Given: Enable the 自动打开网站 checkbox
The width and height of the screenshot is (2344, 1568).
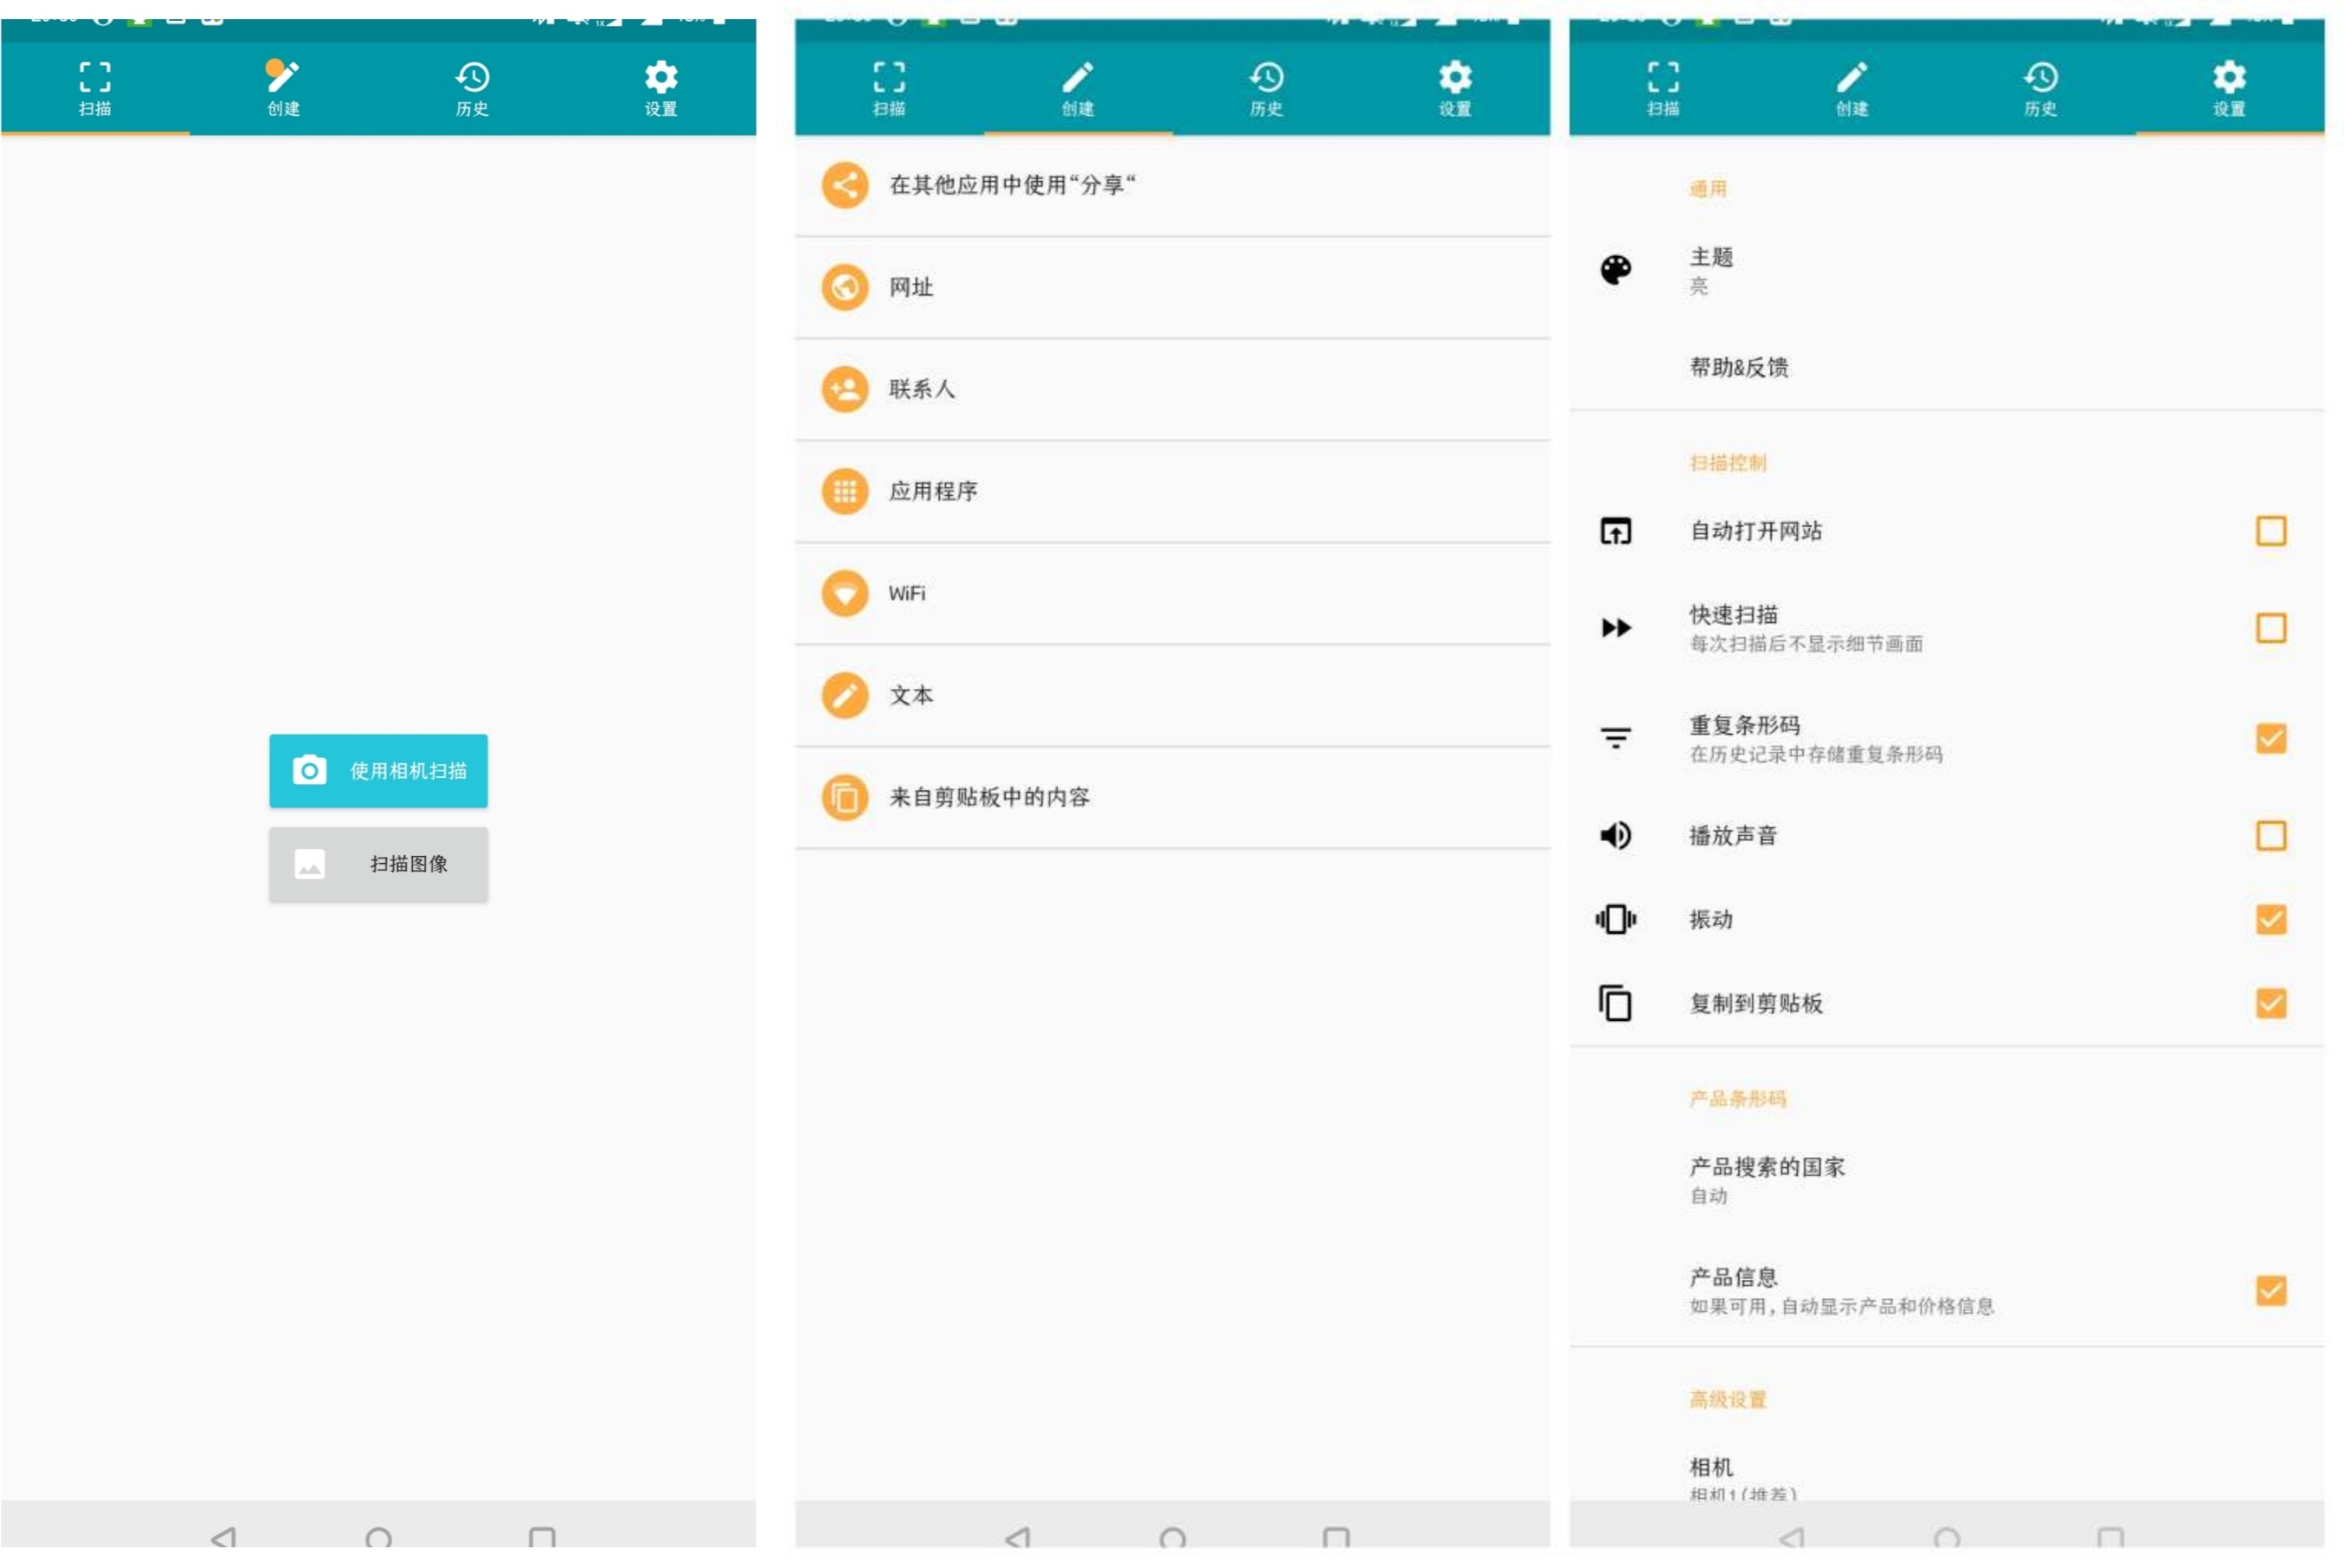Looking at the screenshot, I should [x=2270, y=531].
